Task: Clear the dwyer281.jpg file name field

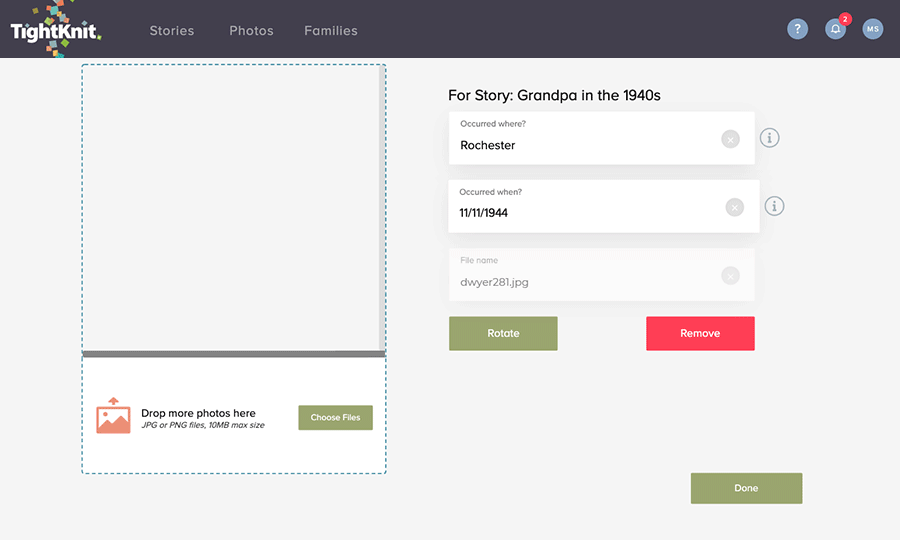Action: coord(730,276)
